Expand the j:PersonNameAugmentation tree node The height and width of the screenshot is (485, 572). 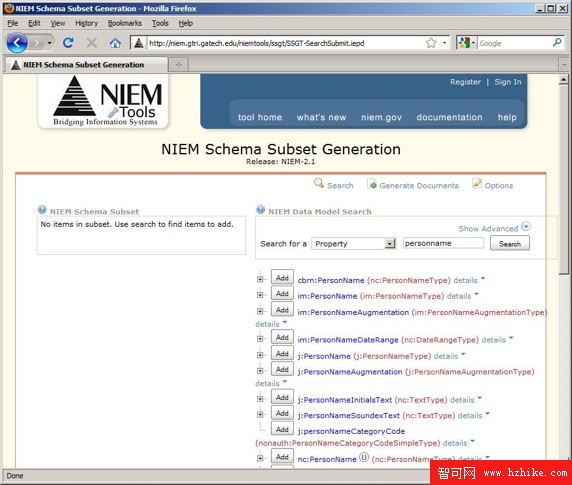point(260,370)
